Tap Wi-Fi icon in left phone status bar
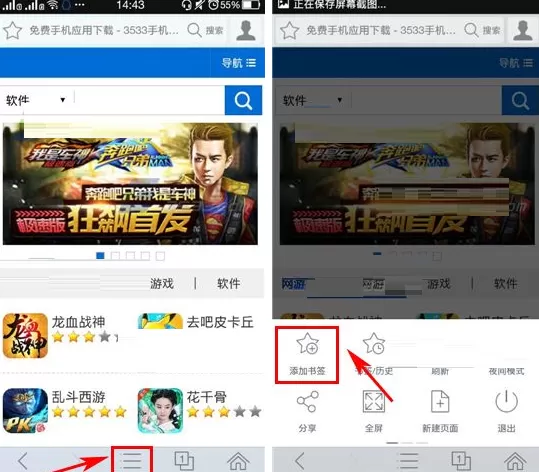This screenshot has height=472, width=539. click(53, 5)
